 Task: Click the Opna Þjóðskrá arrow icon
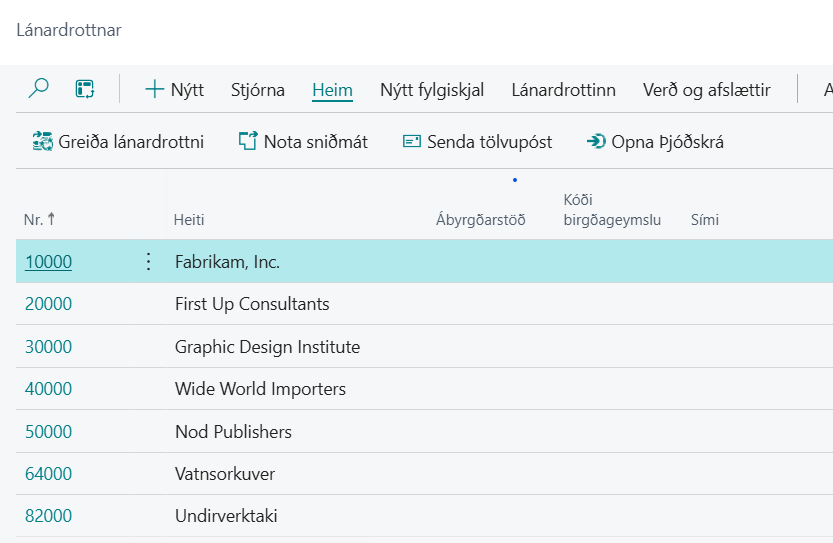[x=596, y=142]
